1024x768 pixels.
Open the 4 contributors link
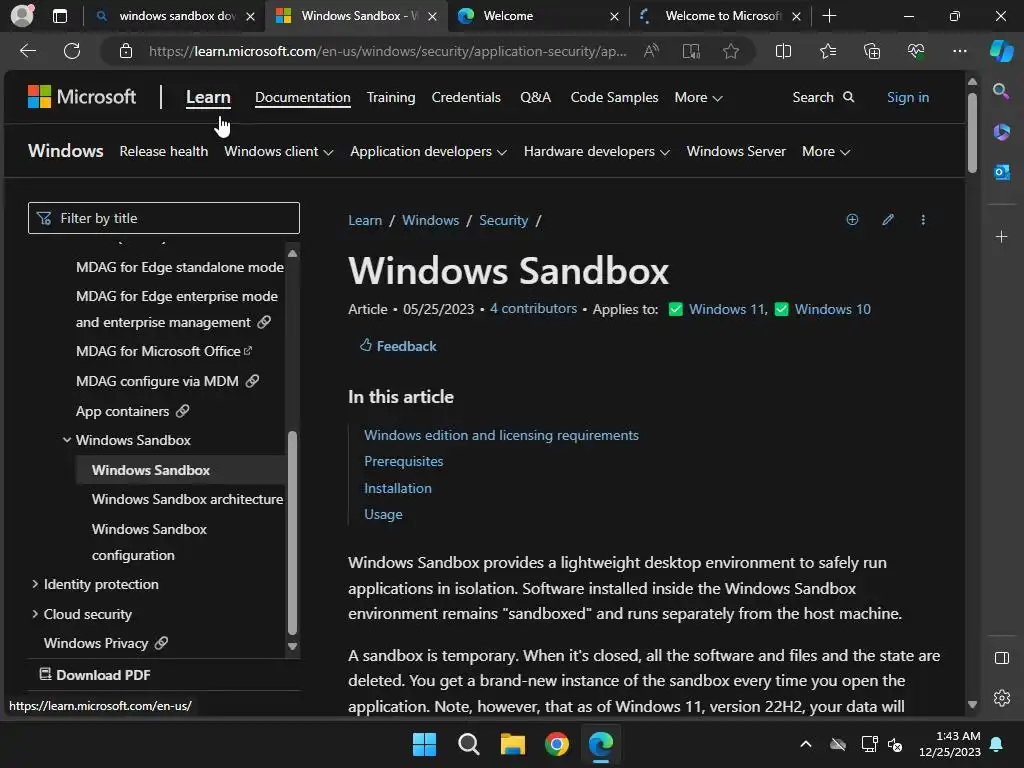click(533, 308)
